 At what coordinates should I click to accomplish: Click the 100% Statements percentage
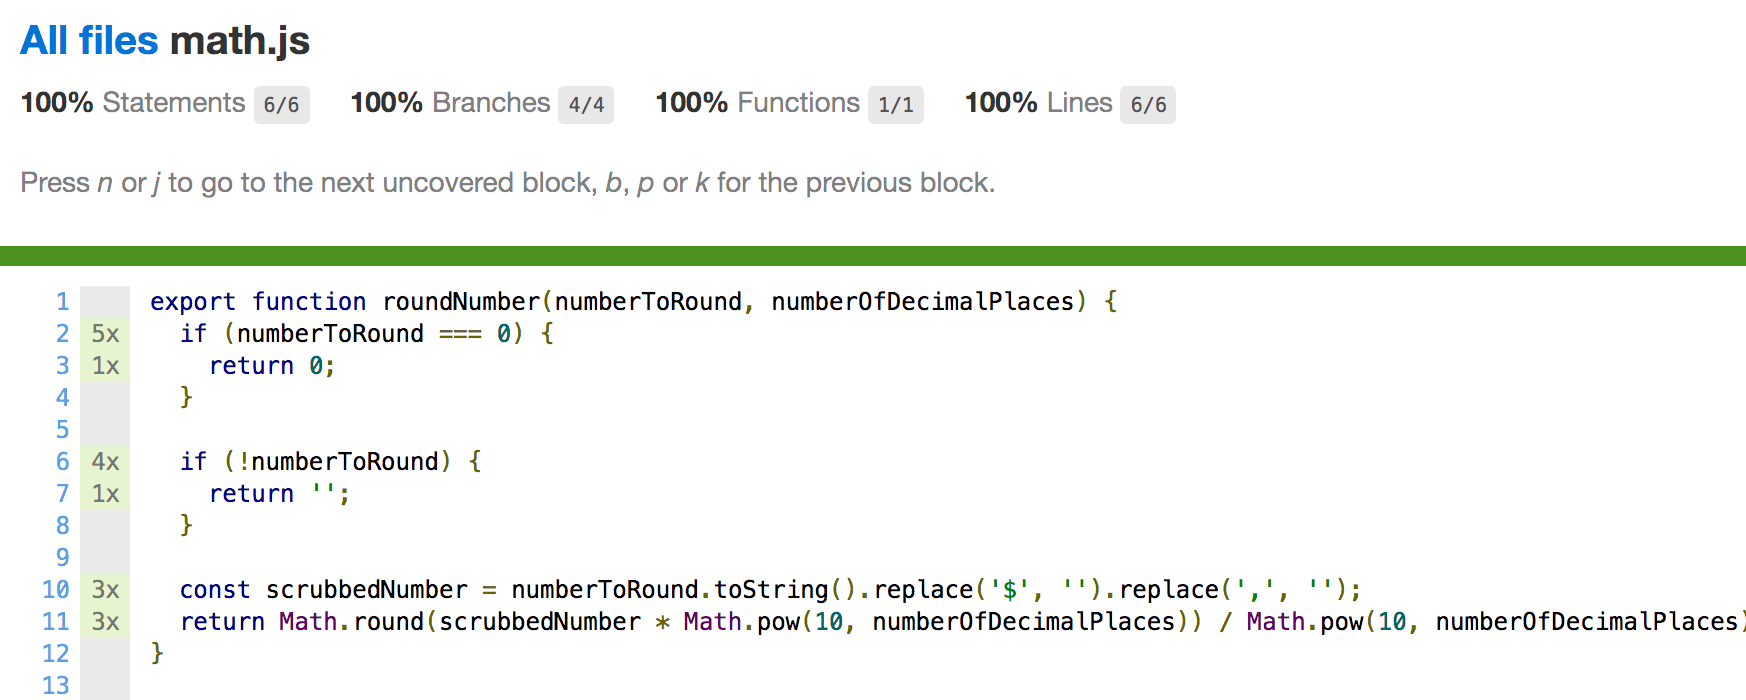(x=57, y=103)
